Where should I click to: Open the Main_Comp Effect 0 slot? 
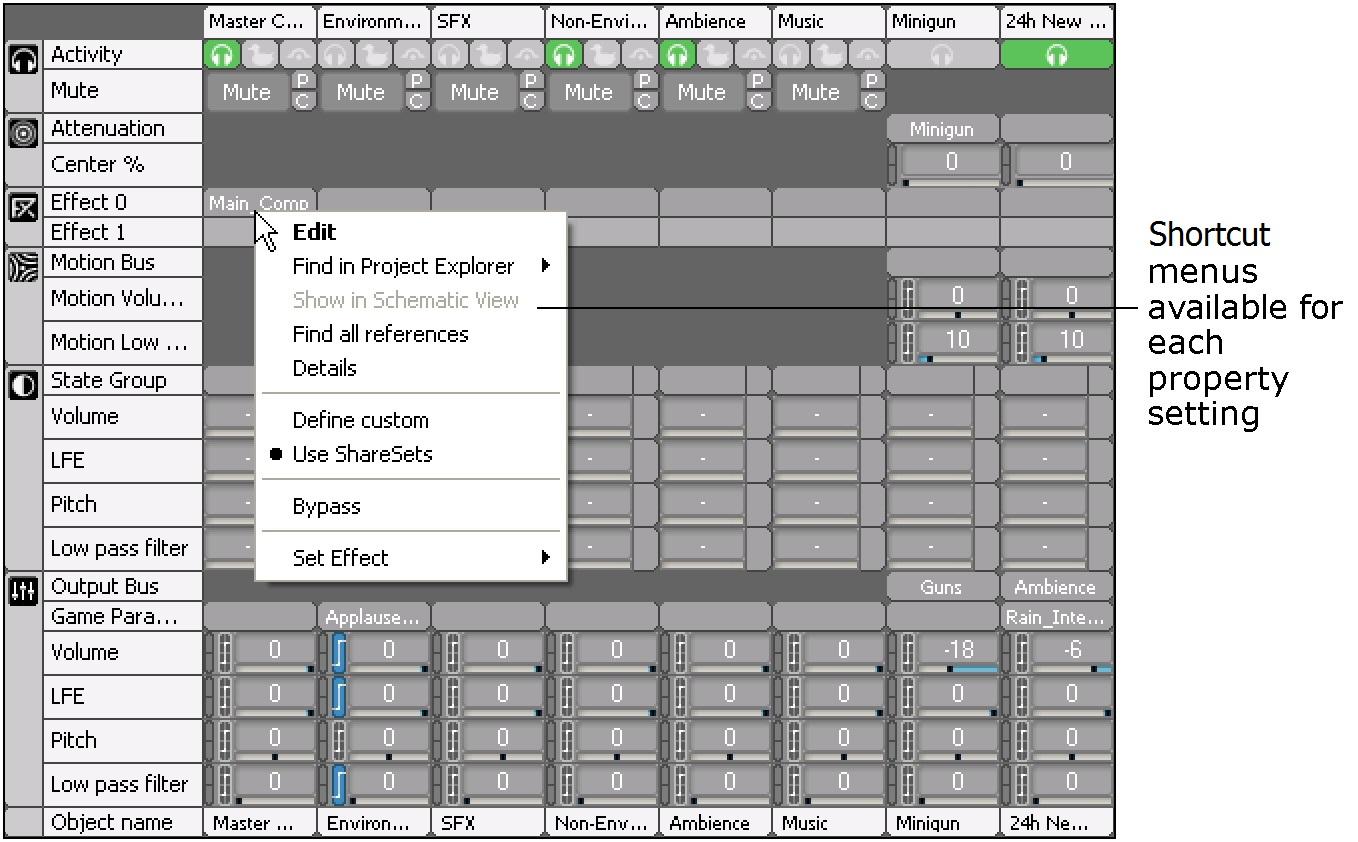(259, 203)
